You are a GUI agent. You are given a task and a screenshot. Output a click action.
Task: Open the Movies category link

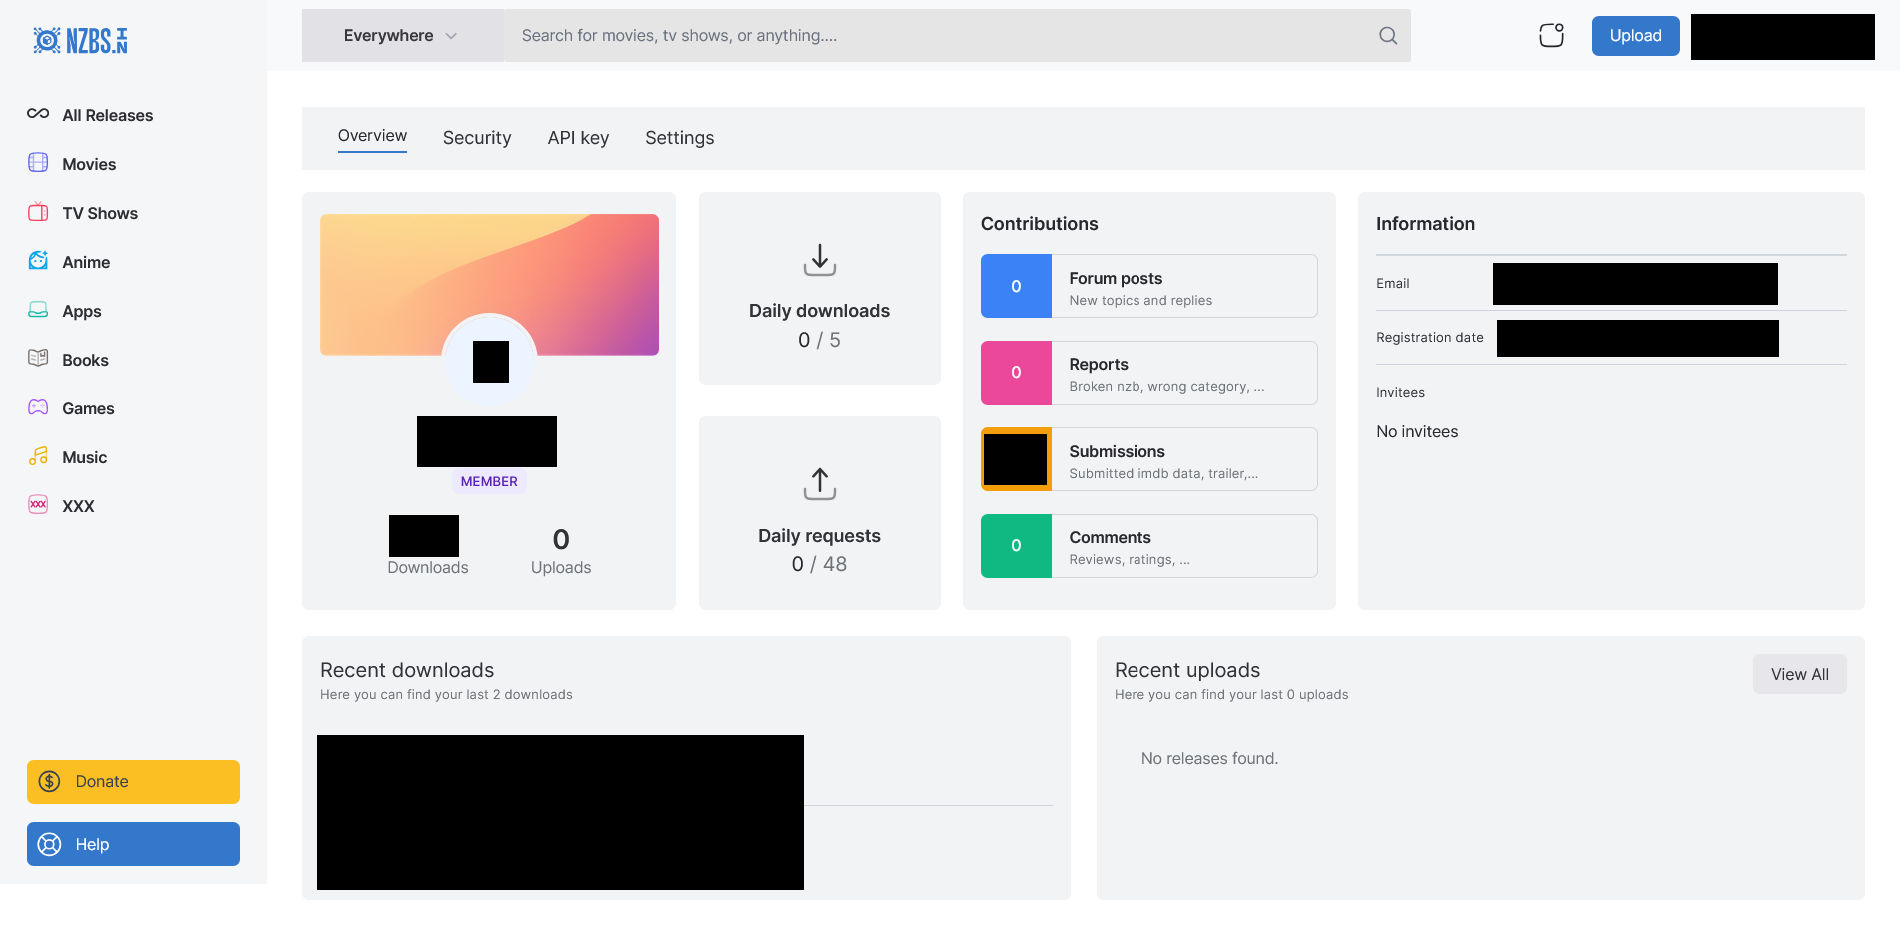89,164
